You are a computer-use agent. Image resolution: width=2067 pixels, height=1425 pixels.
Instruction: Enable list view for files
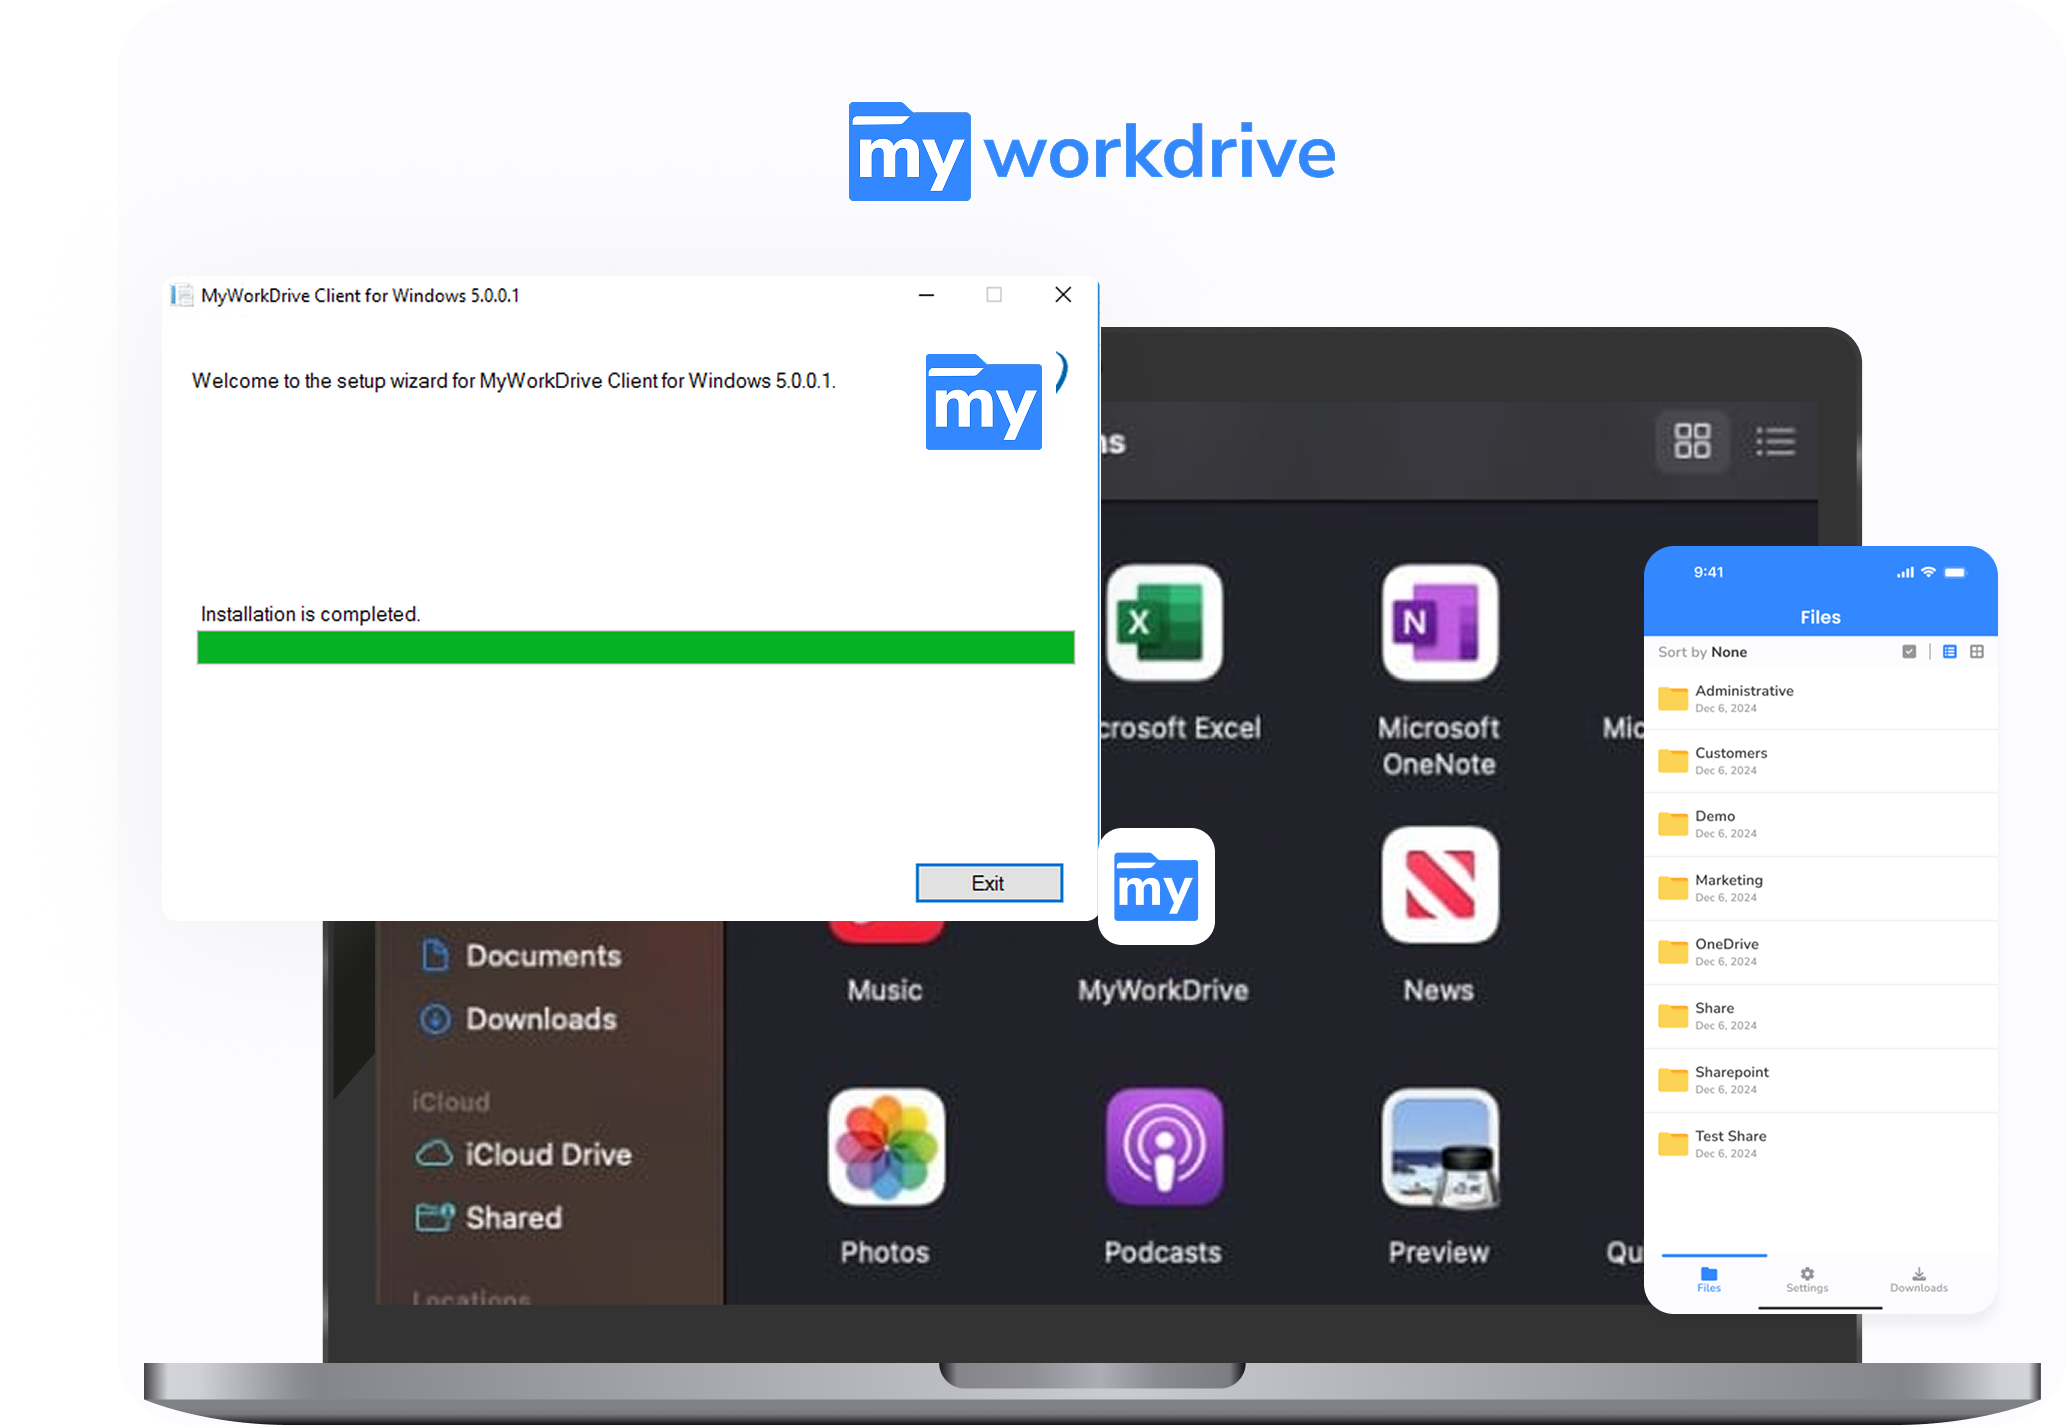[1948, 651]
